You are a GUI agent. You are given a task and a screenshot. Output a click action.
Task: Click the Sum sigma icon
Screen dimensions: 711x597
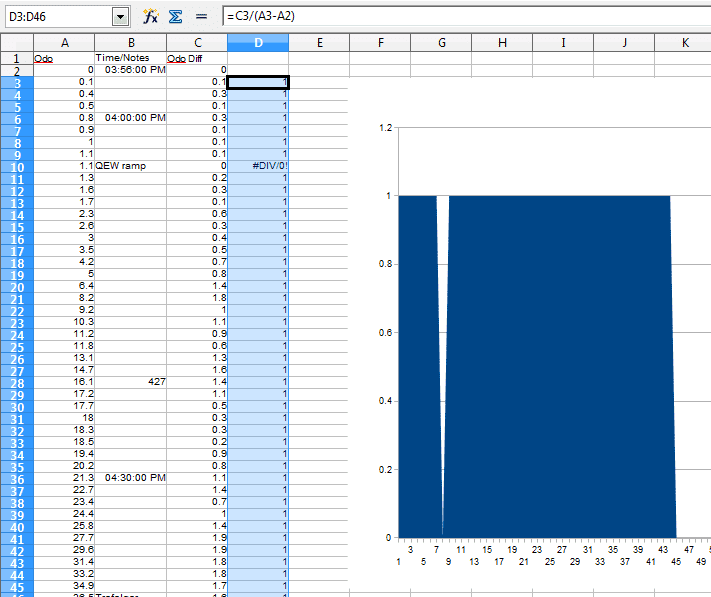[x=175, y=17]
